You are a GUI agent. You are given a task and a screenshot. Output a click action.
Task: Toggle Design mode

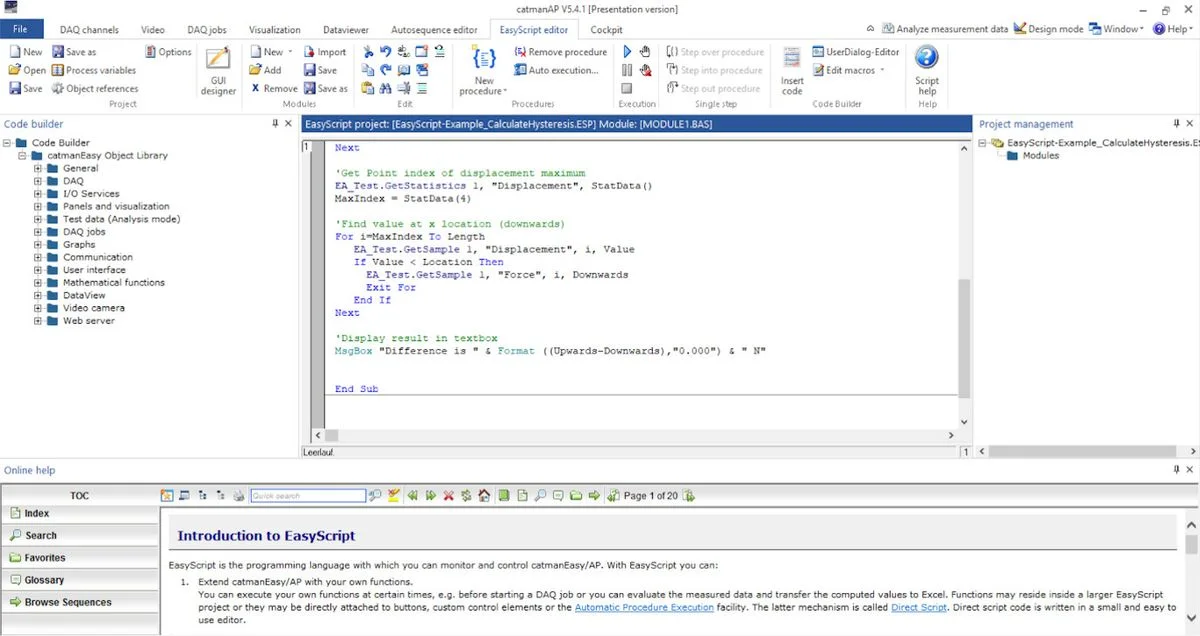tap(1048, 29)
